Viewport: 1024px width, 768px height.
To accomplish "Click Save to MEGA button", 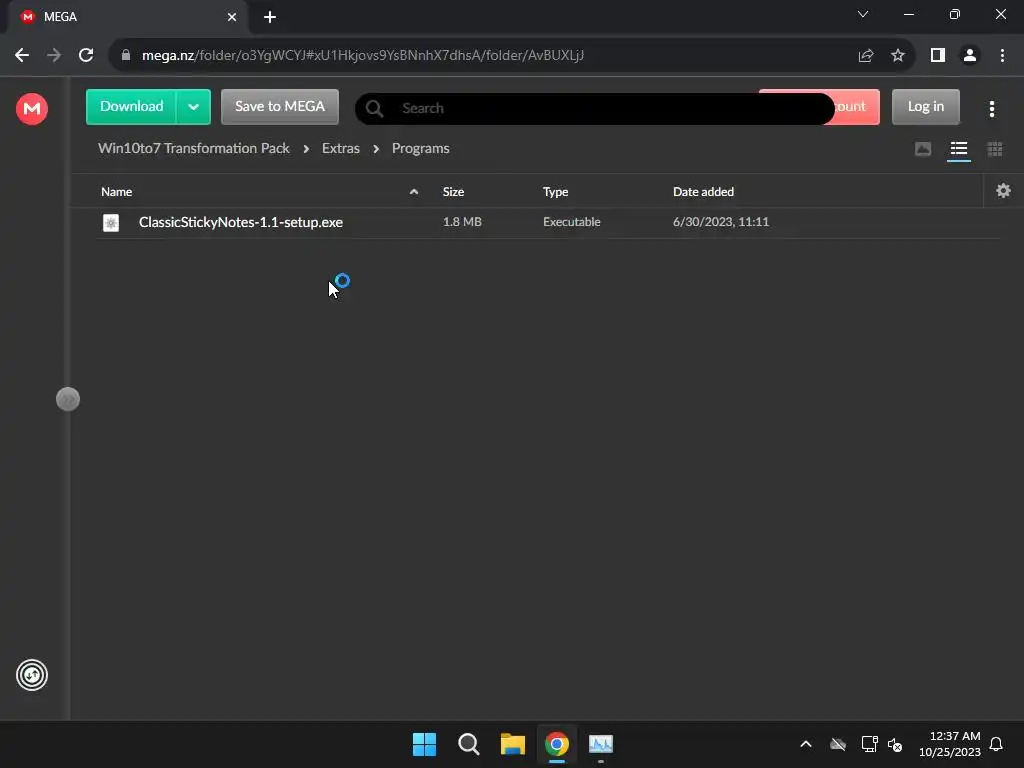I will tap(280, 106).
